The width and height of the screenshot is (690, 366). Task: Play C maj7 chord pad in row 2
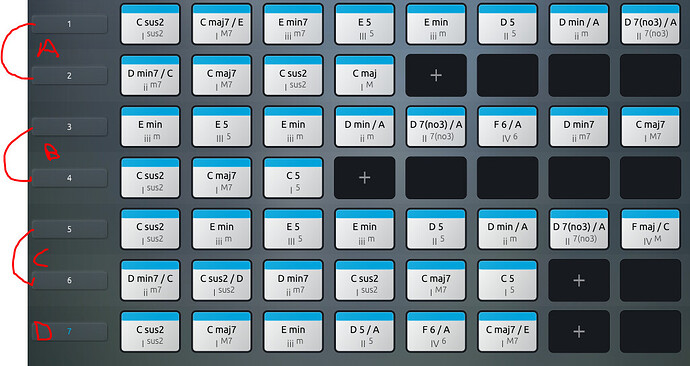coord(222,75)
